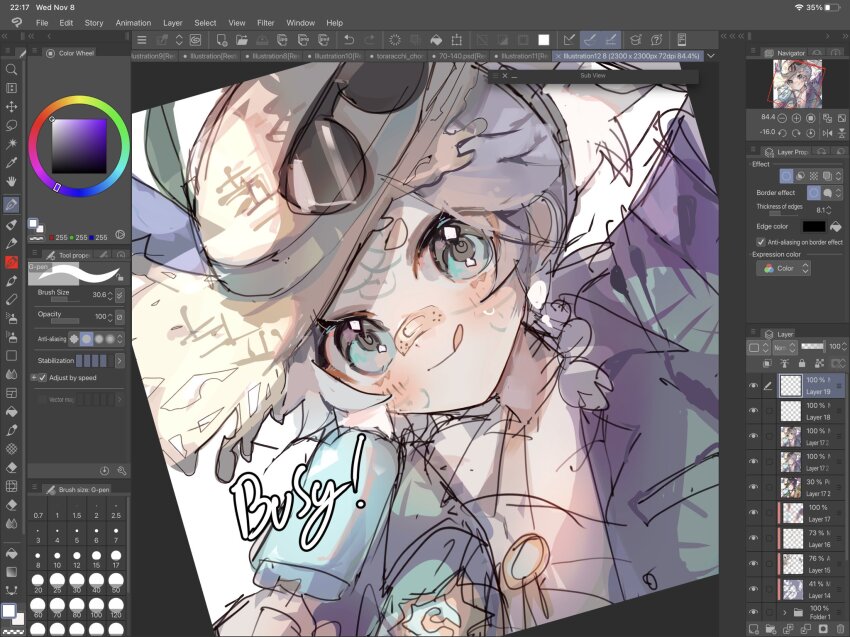
Task: Choose the 120 brush size preset
Action: [x=115, y=608]
